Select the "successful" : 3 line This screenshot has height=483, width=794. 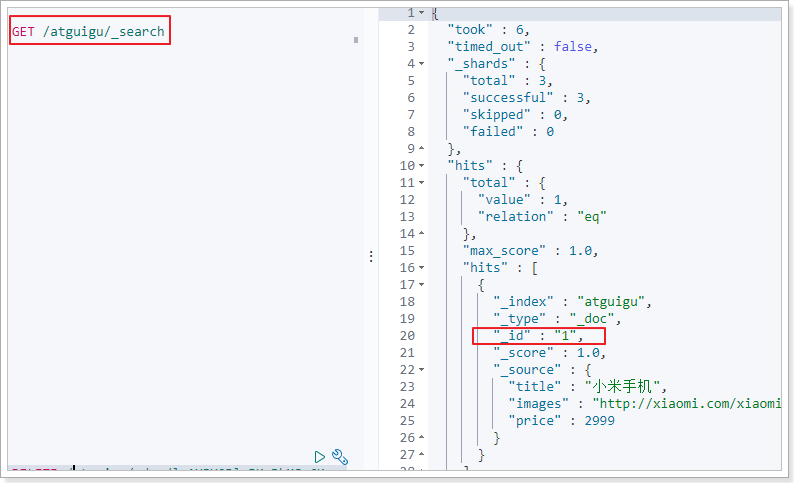[527, 98]
